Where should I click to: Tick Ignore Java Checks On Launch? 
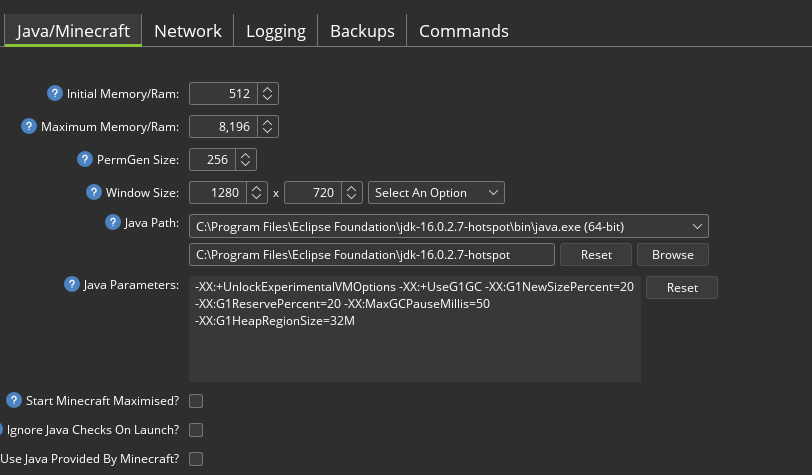(196, 430)
